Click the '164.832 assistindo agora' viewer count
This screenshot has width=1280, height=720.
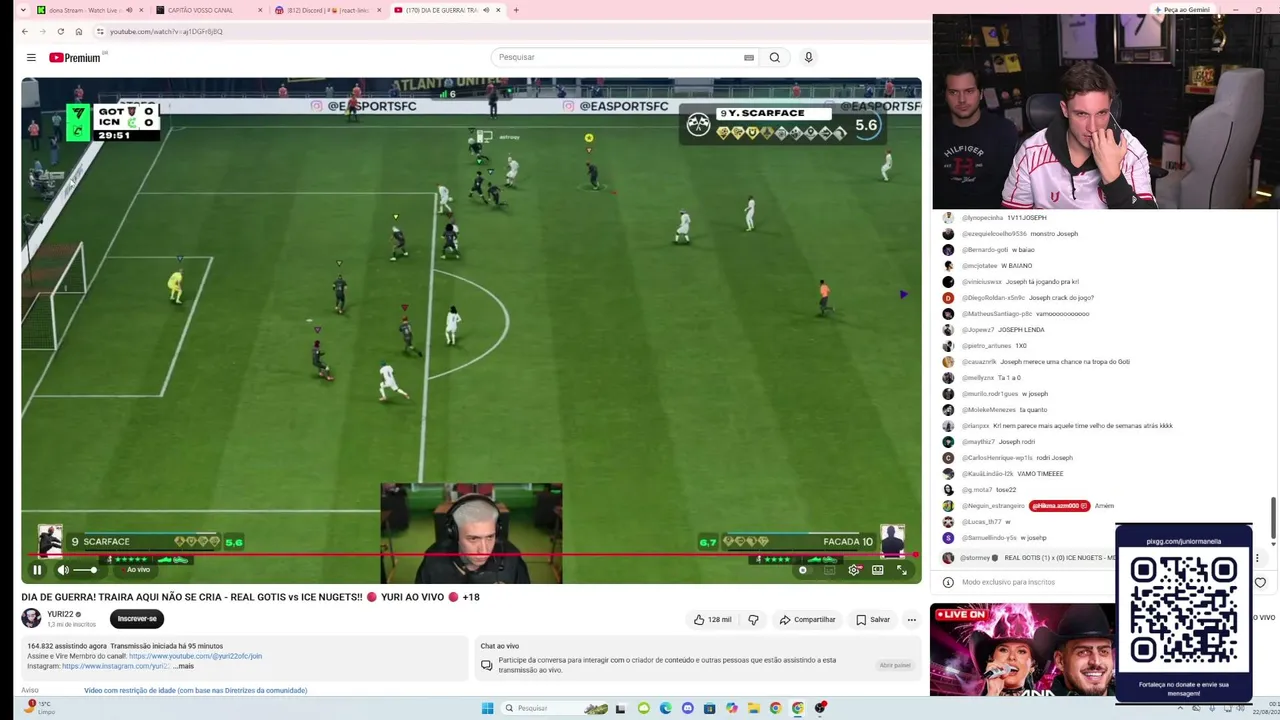[x=67, y=646]
